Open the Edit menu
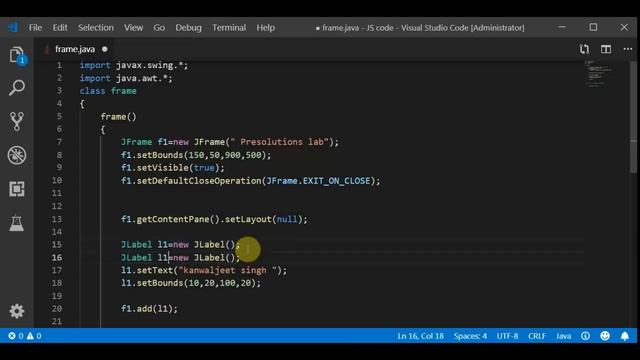Image resolution: width=640 pixels, height=360 pixels. (x=60, y=27)
